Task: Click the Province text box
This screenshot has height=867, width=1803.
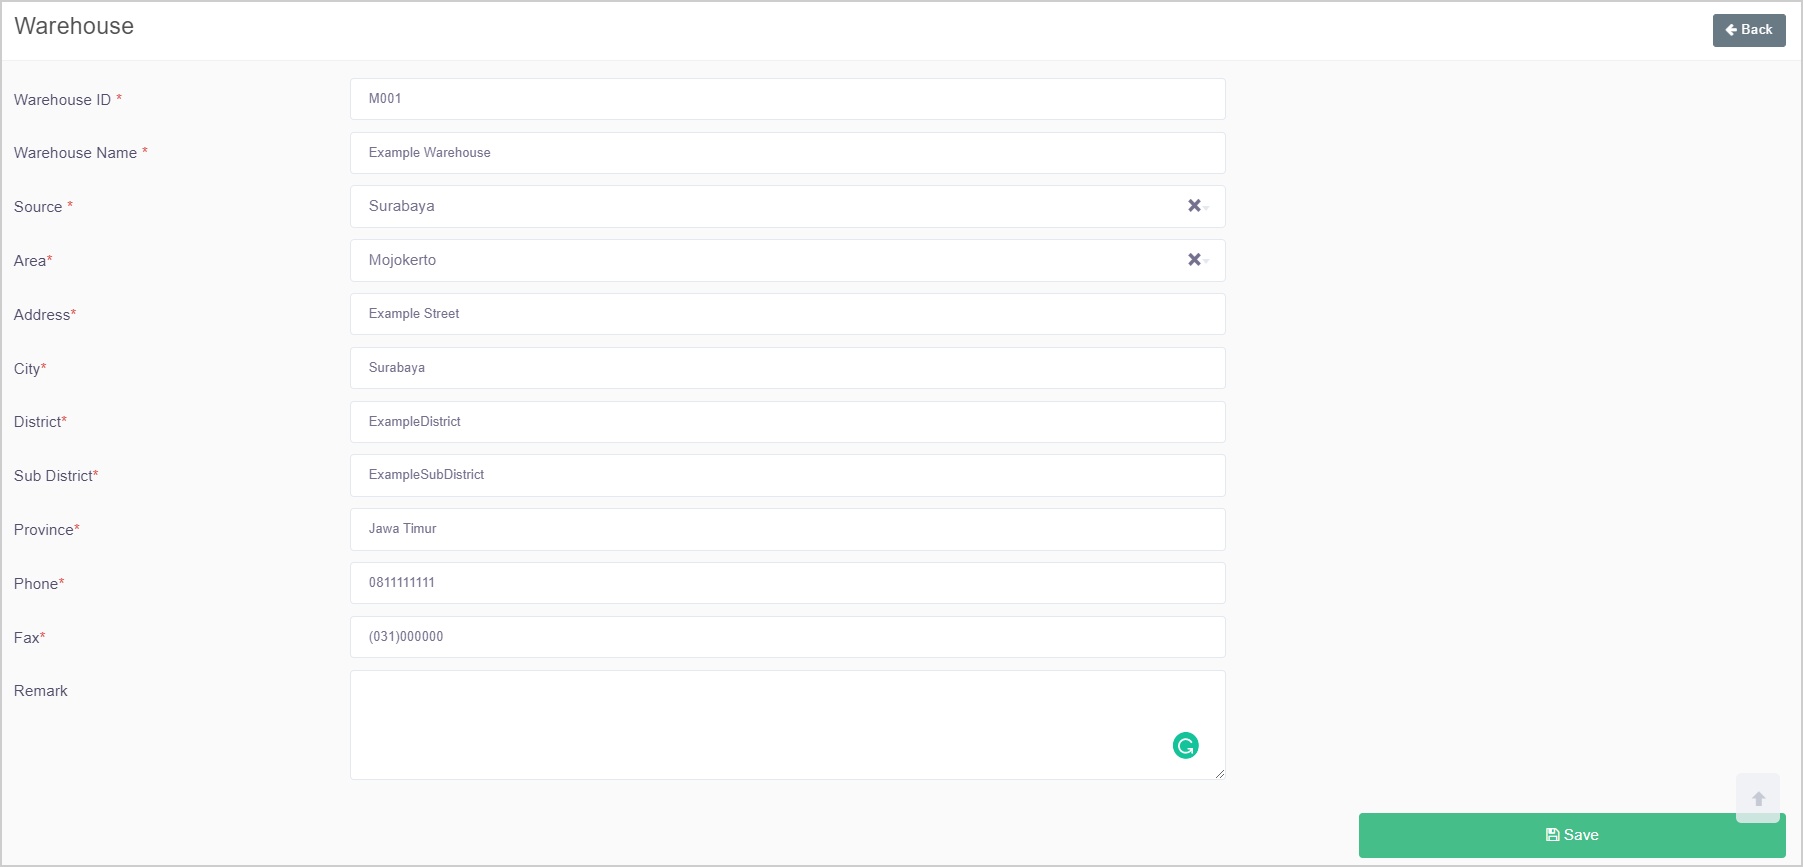Action: click(x=787, y=529)
